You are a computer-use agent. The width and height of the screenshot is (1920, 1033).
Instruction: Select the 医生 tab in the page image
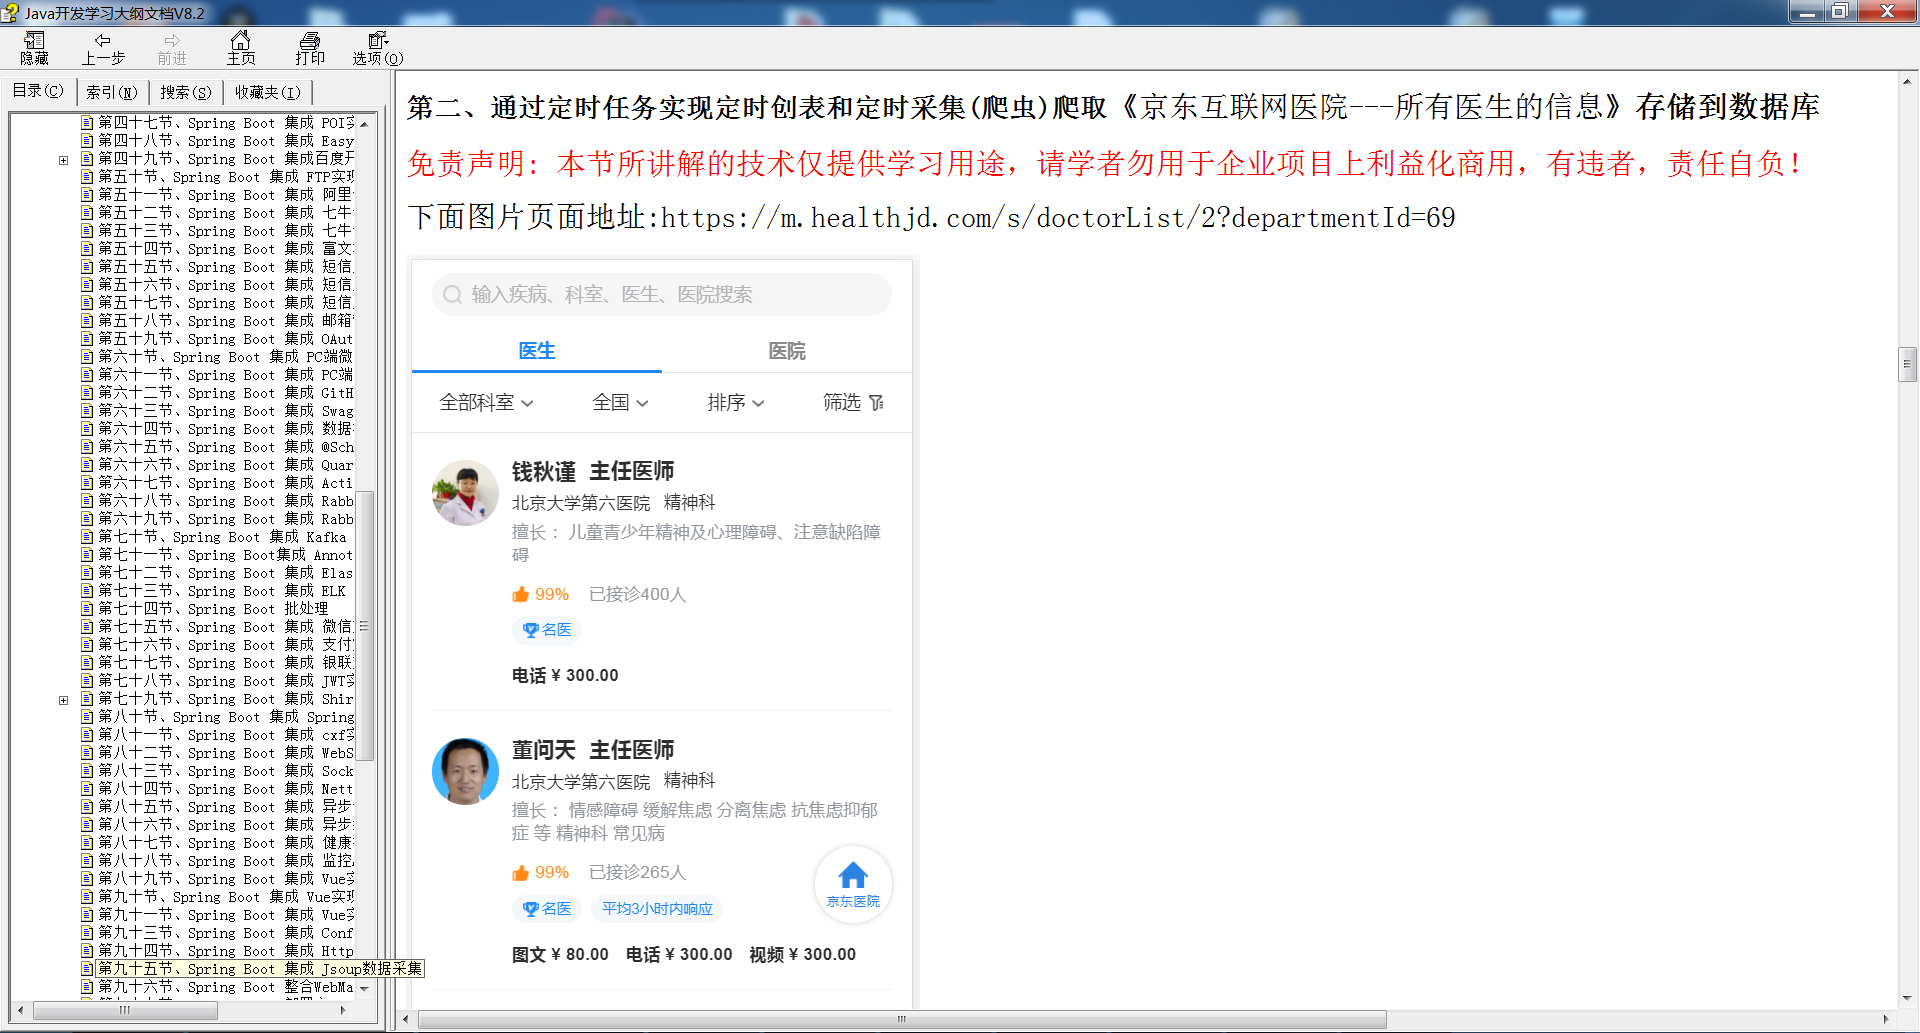tap(537, 351)
